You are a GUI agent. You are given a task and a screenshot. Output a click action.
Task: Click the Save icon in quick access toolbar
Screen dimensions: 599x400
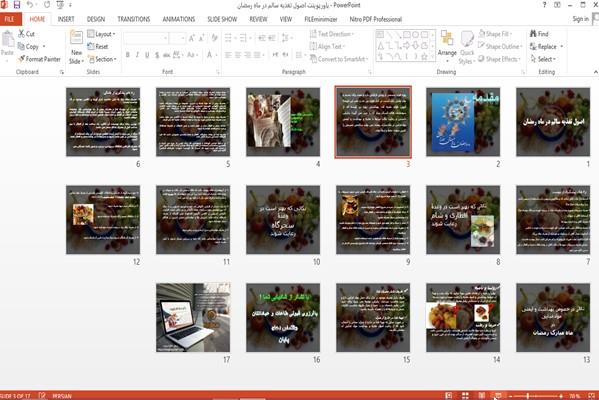tap(17, 5)
